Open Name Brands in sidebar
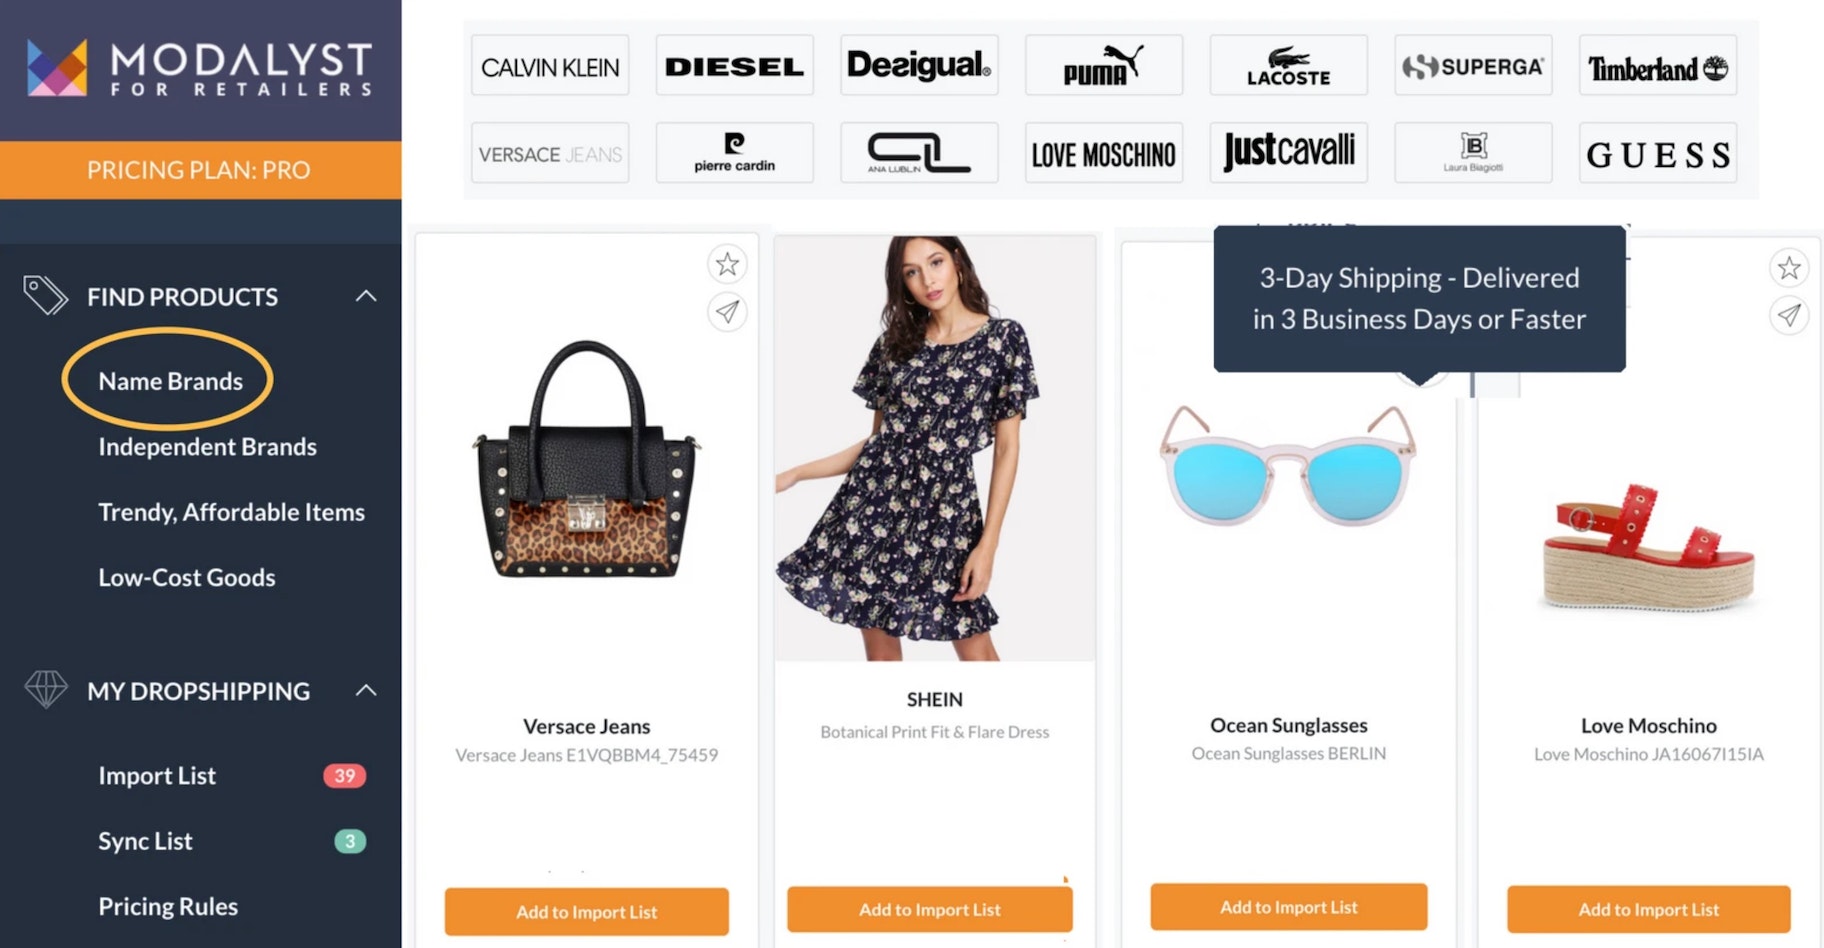The image size is (1824, 948). 170,381
